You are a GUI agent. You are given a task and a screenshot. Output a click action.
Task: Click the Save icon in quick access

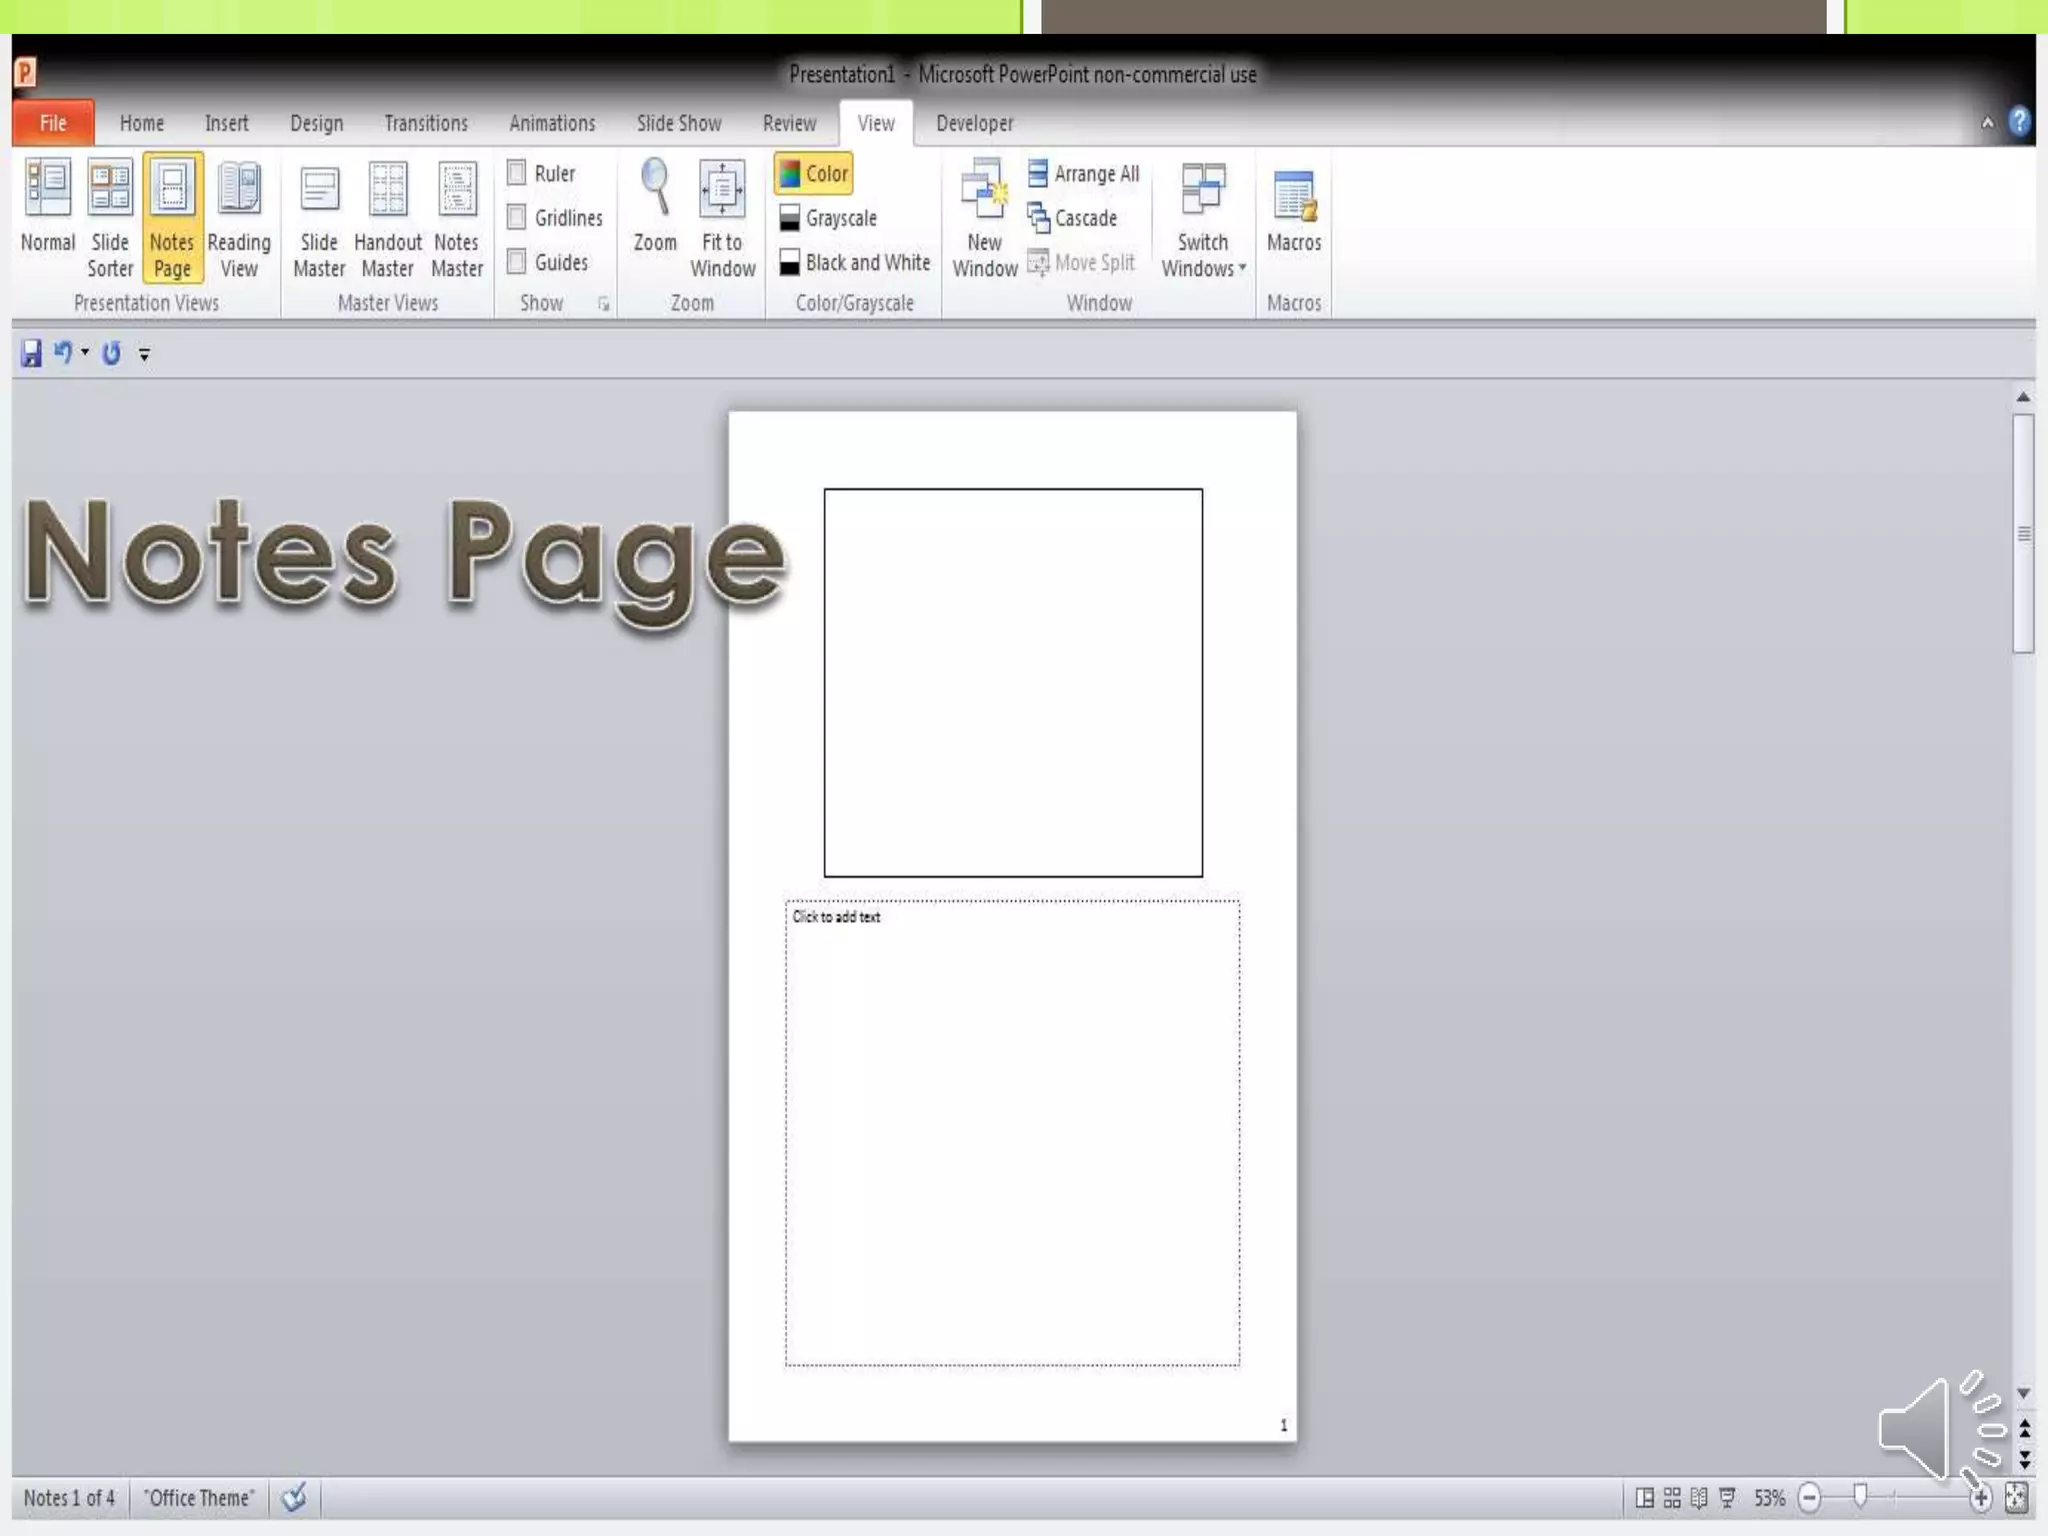click(x=32, y=353)
